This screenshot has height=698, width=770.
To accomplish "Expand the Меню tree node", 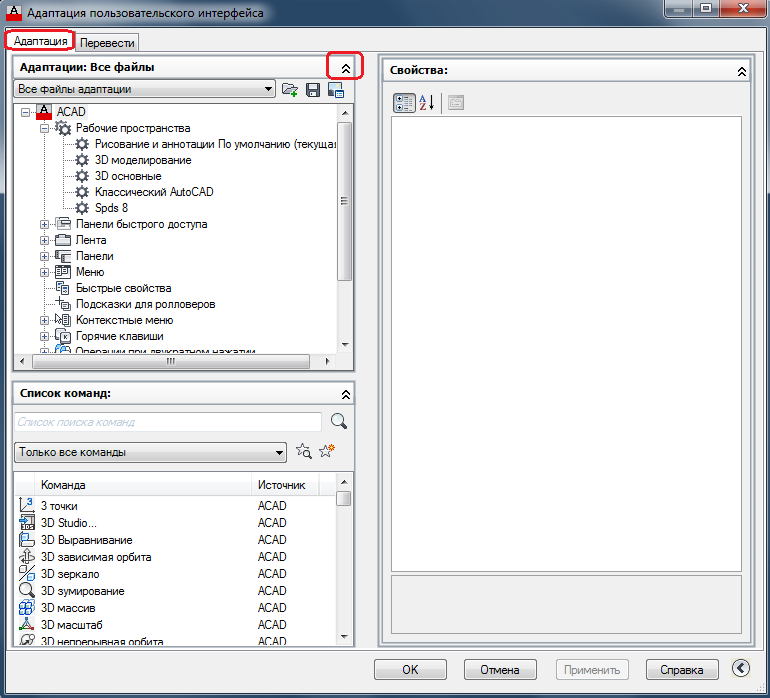I will [x=44, y=272].
